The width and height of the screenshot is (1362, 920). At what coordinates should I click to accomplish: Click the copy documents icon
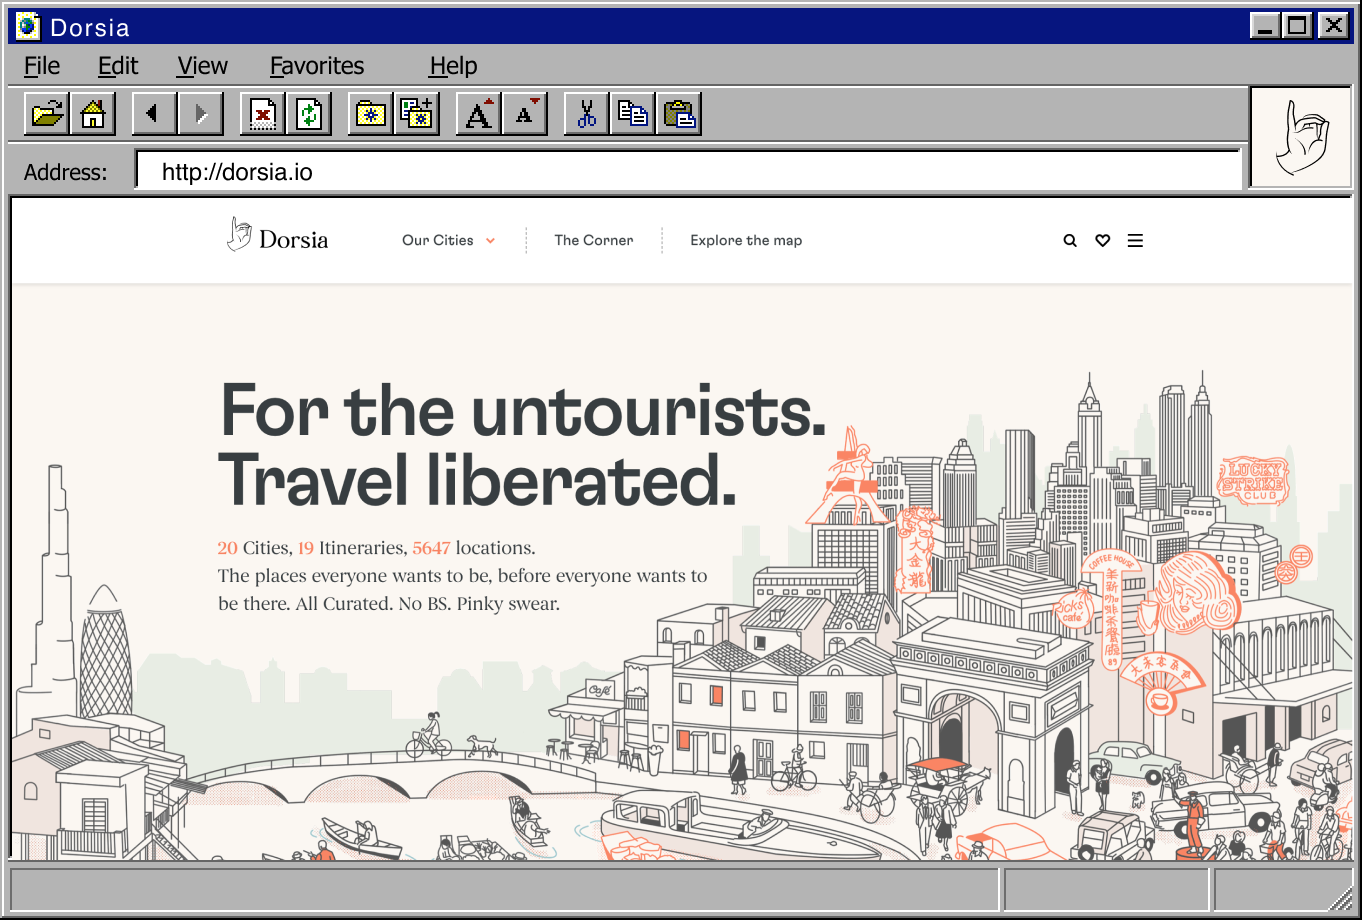coord(633,114)
